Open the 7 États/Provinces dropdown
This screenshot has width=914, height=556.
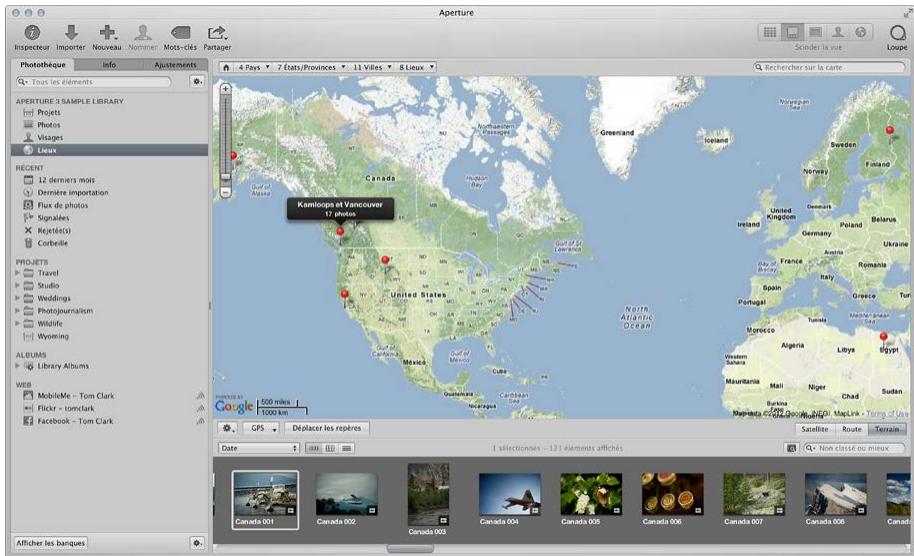click(x=311, y=67)
